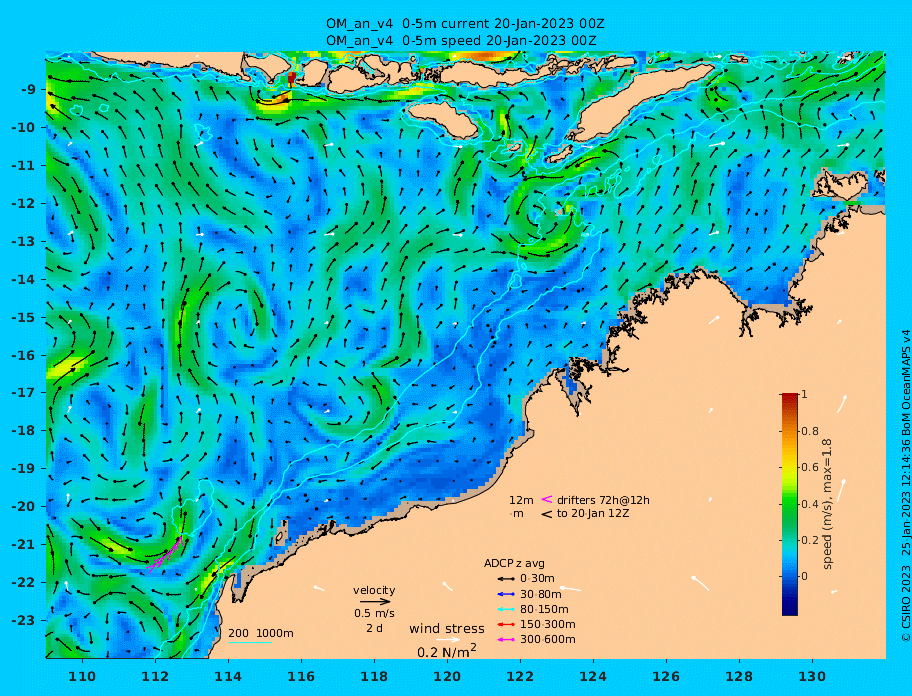
Task: Click the '12m' drifter depth label
Action: (x=521, y=500)
